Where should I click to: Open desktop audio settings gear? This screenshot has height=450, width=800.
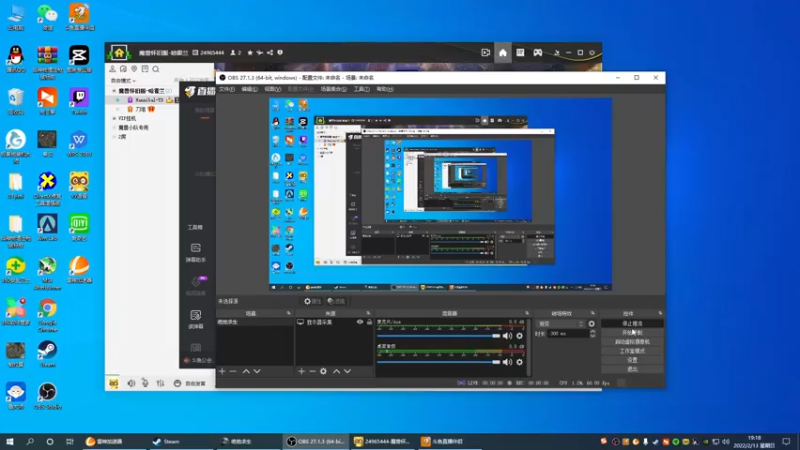pos(519,362)
